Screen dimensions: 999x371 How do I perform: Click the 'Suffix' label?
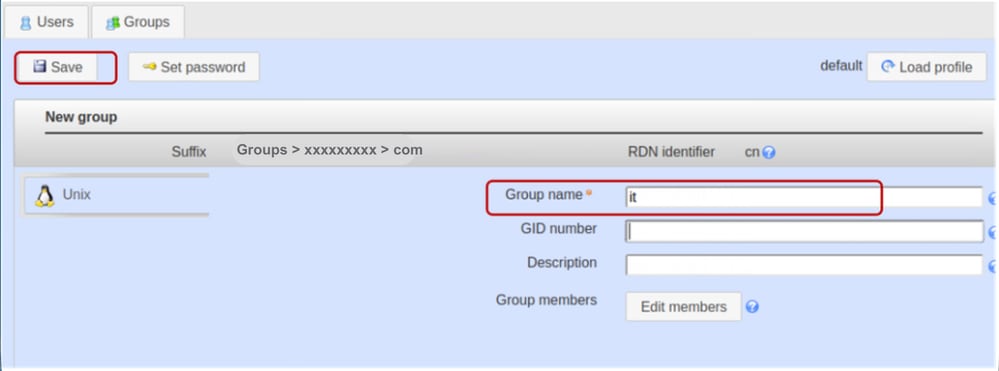coord(189,152)
